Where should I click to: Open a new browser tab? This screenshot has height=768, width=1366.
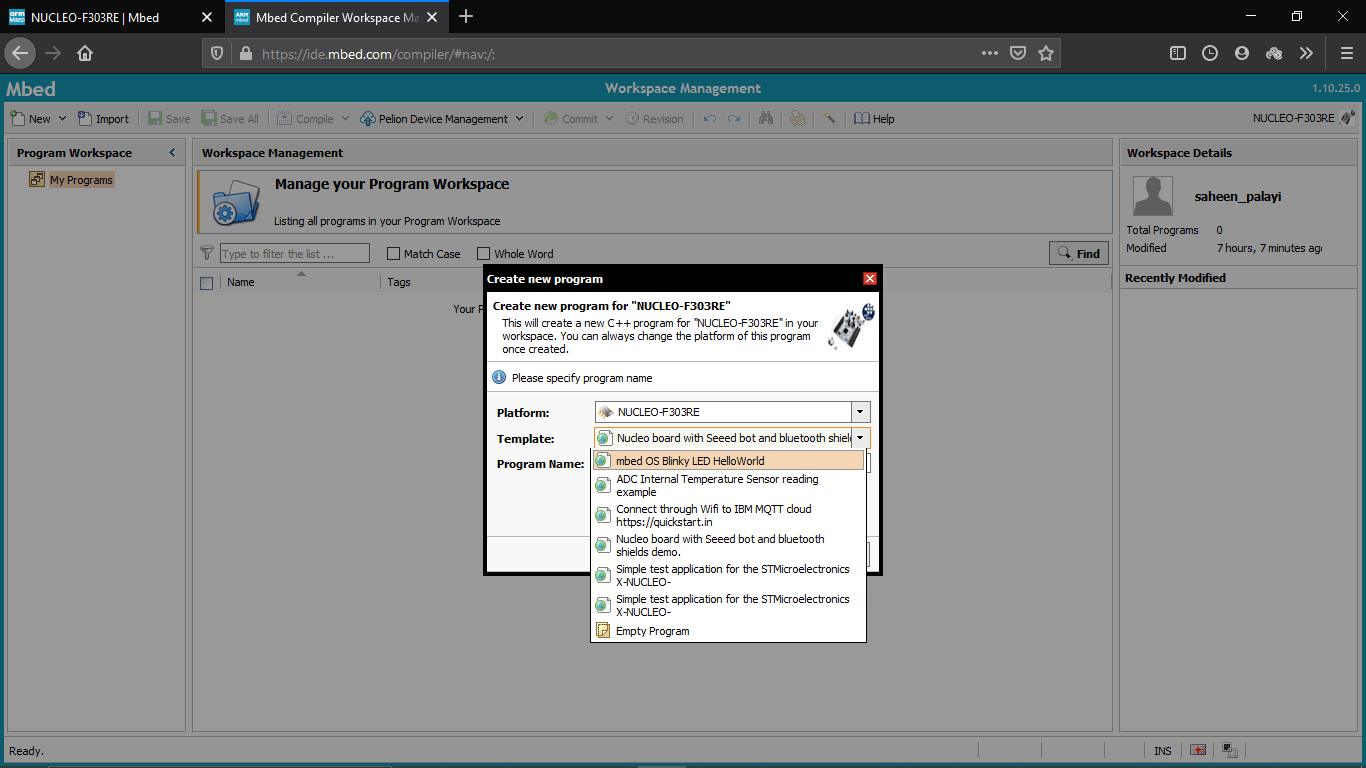point(466,16)
